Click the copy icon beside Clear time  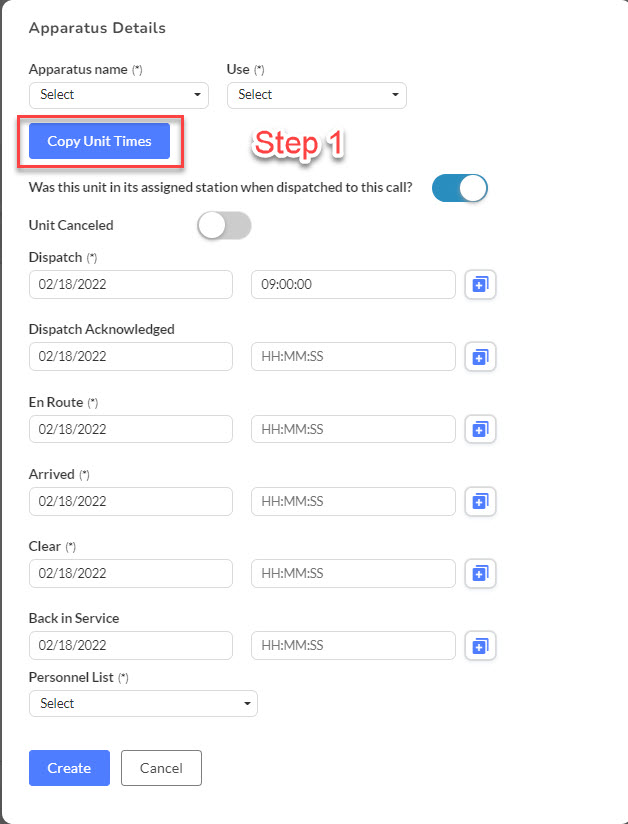480,573
